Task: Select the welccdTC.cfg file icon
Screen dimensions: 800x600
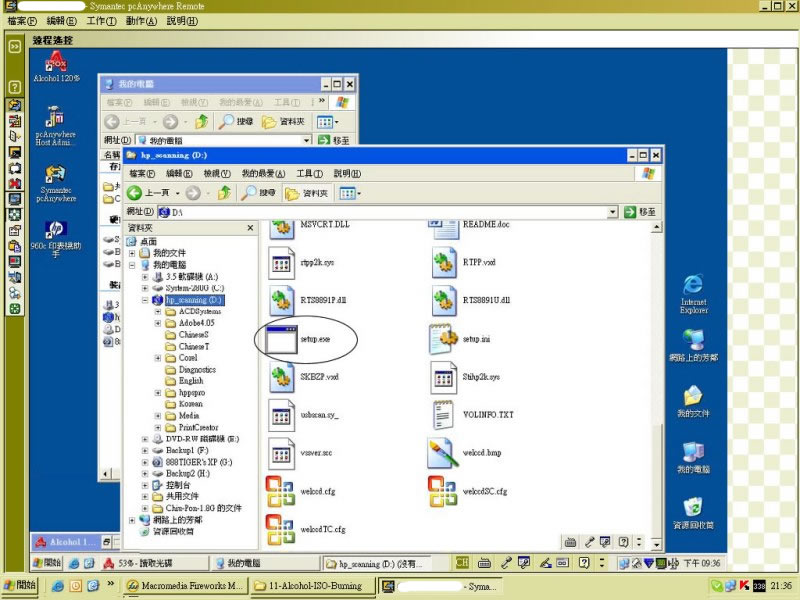Action: click(281, 529)
